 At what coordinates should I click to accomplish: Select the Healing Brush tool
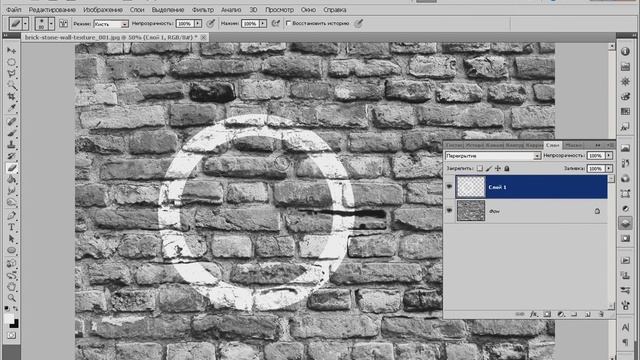pyautogui.click(x=11, y=121)
